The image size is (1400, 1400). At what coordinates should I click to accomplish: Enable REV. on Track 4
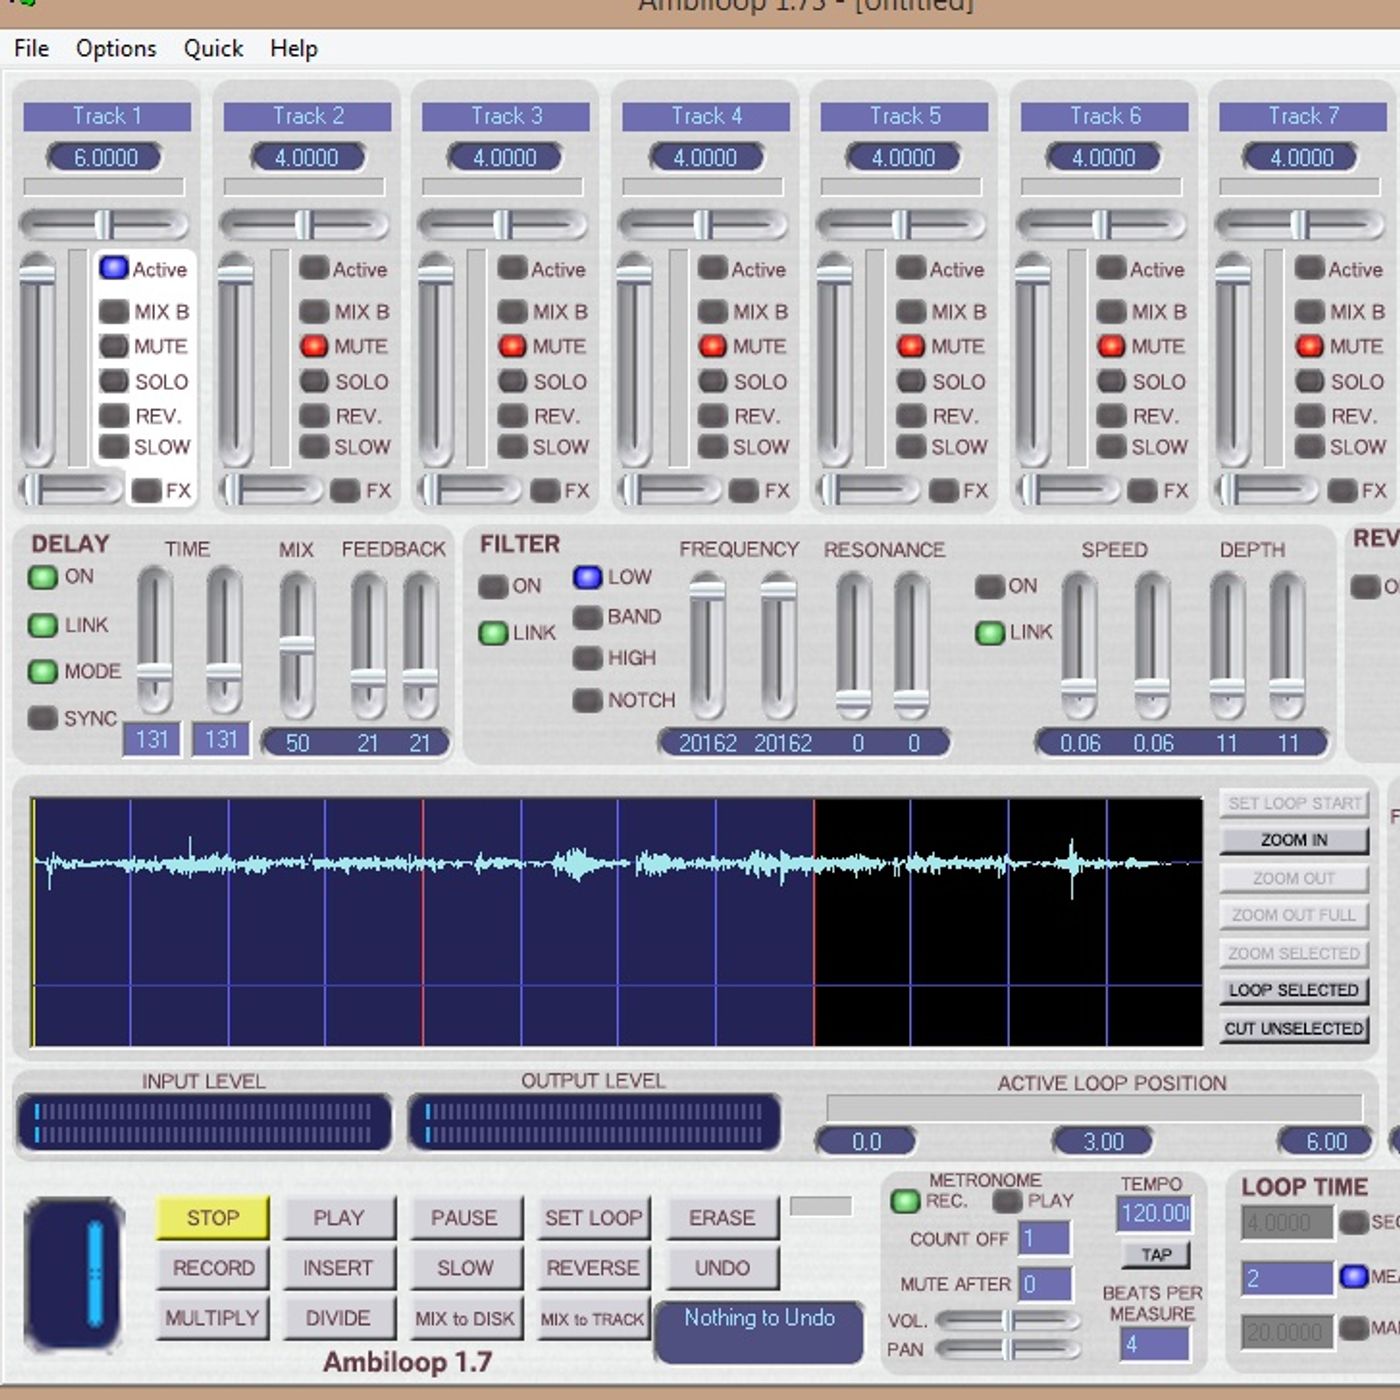(712, 415)
